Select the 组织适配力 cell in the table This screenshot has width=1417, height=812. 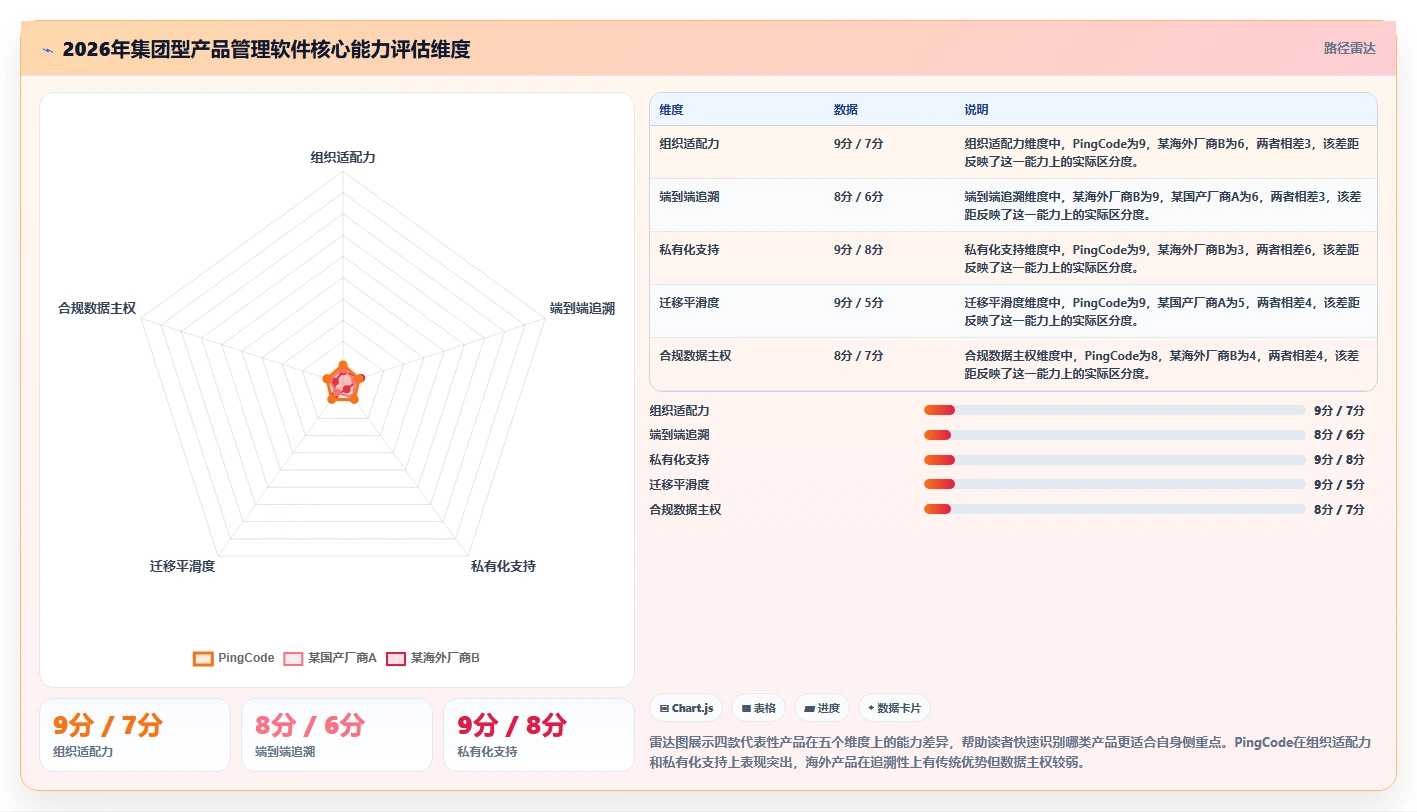pyautogui.click(x=737, y=152)
